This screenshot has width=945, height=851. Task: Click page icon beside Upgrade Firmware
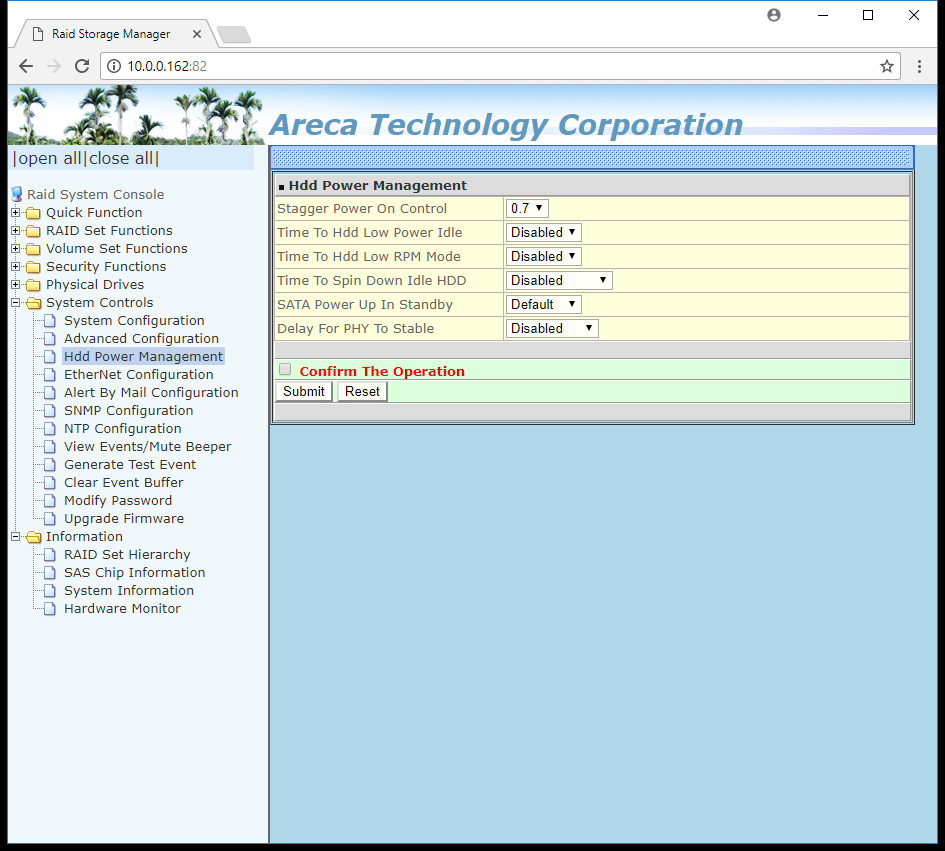[x=50, y=519]
